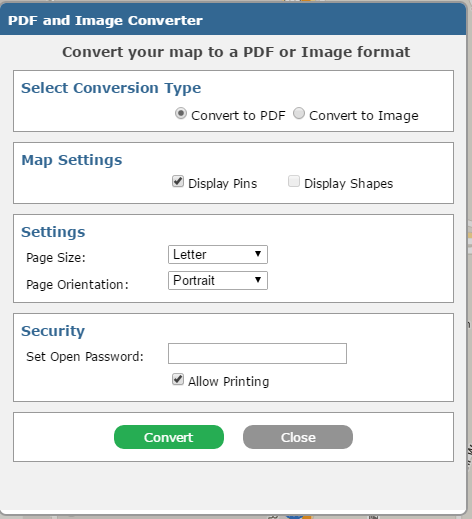Choose the Convert to Image radio option
The width and height of the screenshot is (472, 519).
(x=299, y=114)
